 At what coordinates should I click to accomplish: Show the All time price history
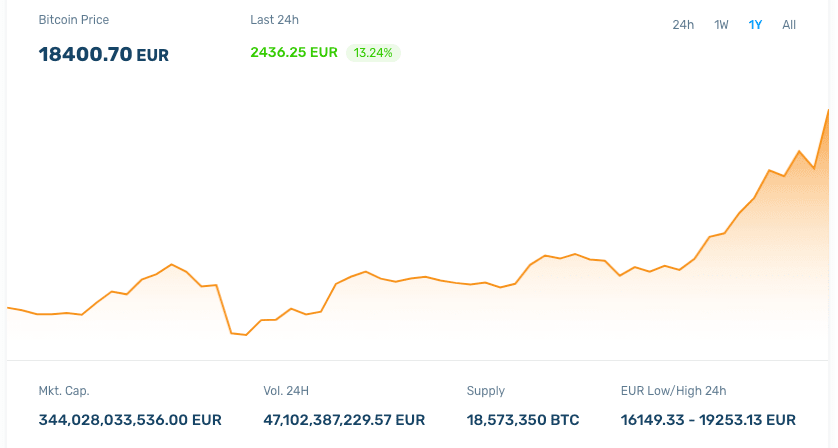pos(789,24)
